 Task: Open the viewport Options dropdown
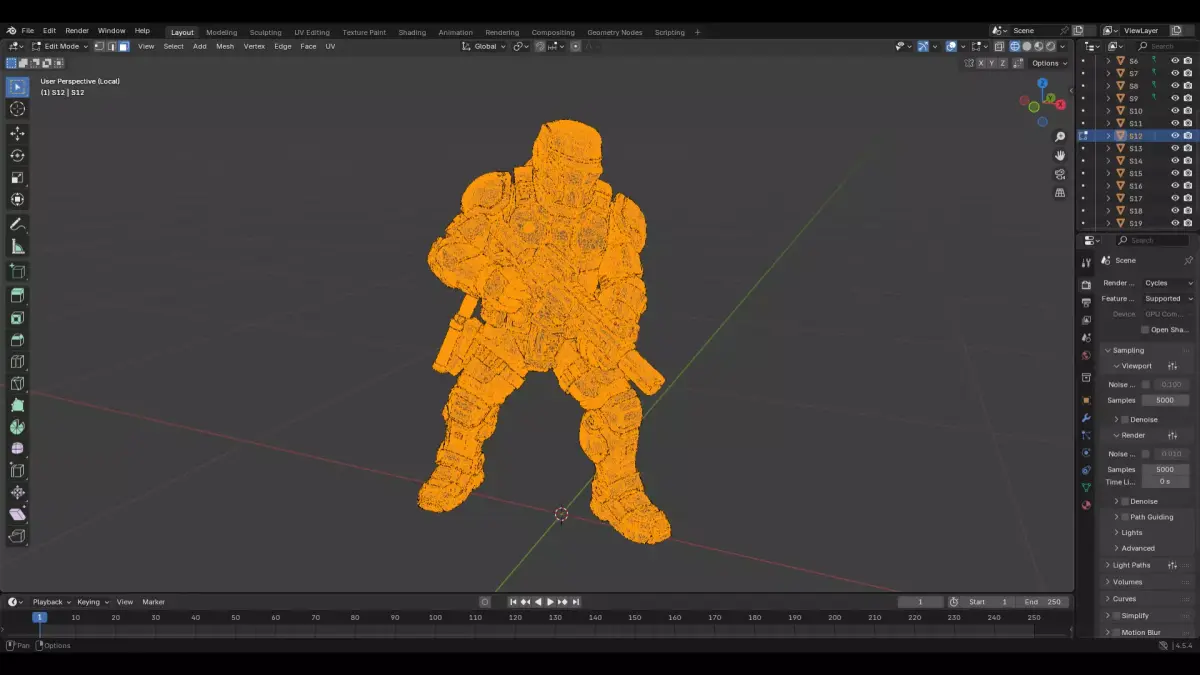click(x=1049, y=63)
